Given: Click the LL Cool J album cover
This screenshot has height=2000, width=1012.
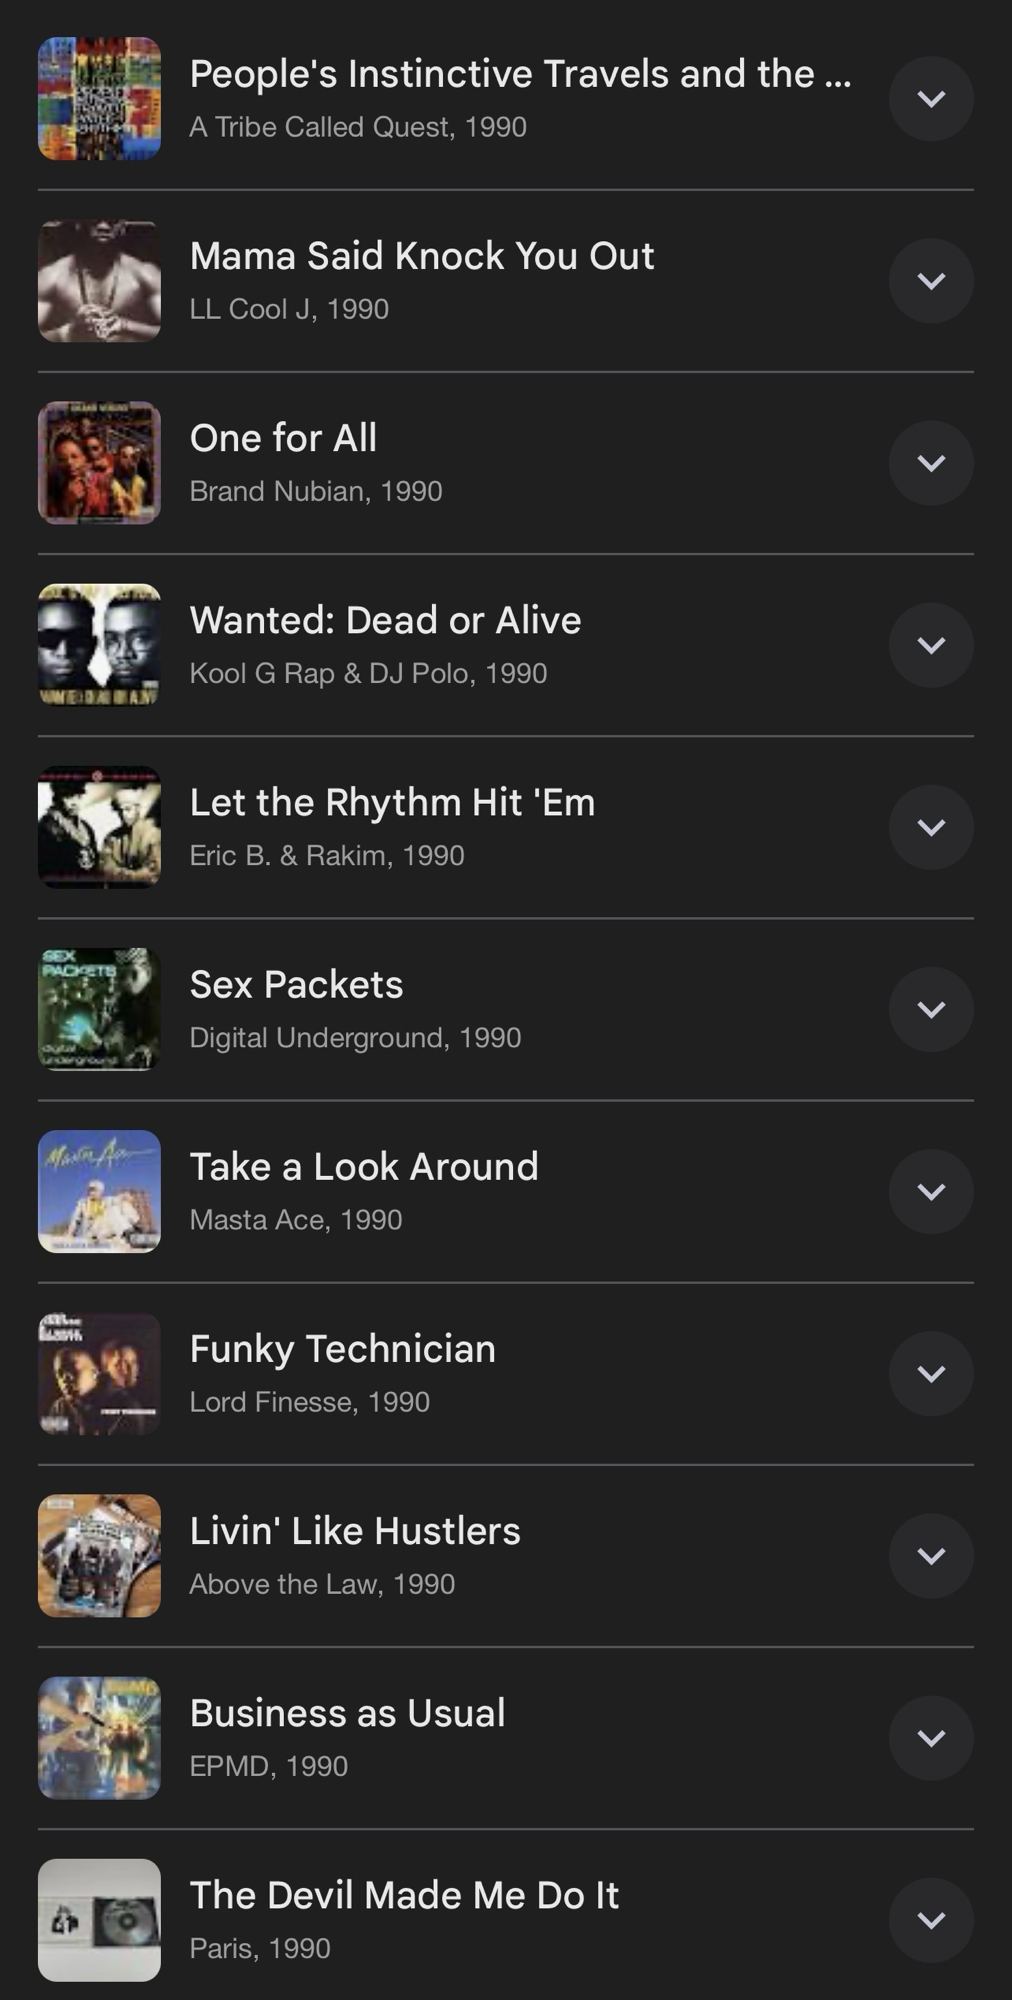Looking at the screenshot, I should click(x=99, y=281).
